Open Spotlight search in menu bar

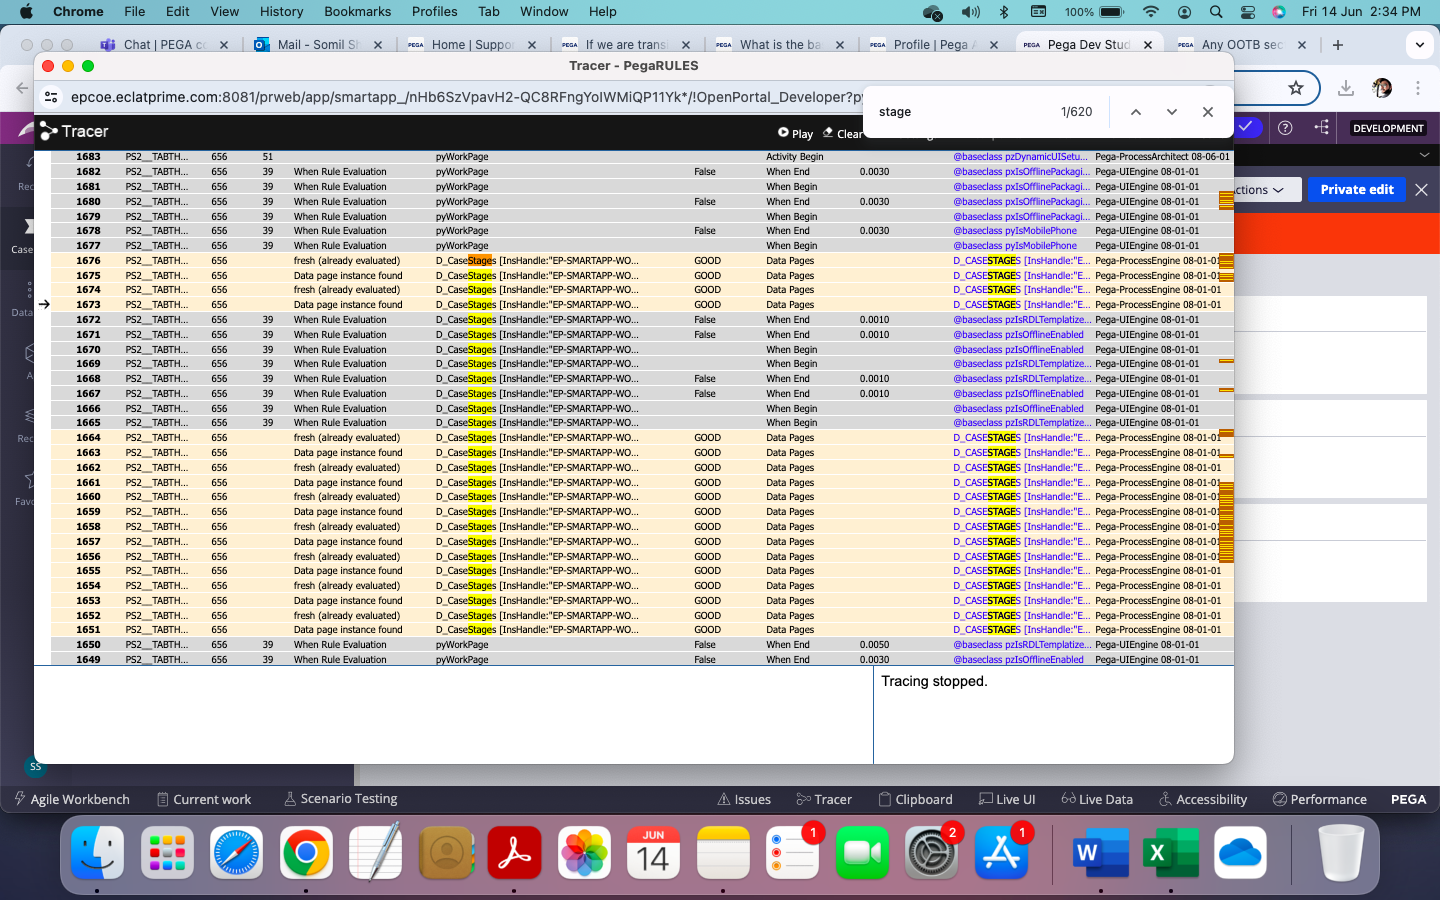[x=1216, y=12]
